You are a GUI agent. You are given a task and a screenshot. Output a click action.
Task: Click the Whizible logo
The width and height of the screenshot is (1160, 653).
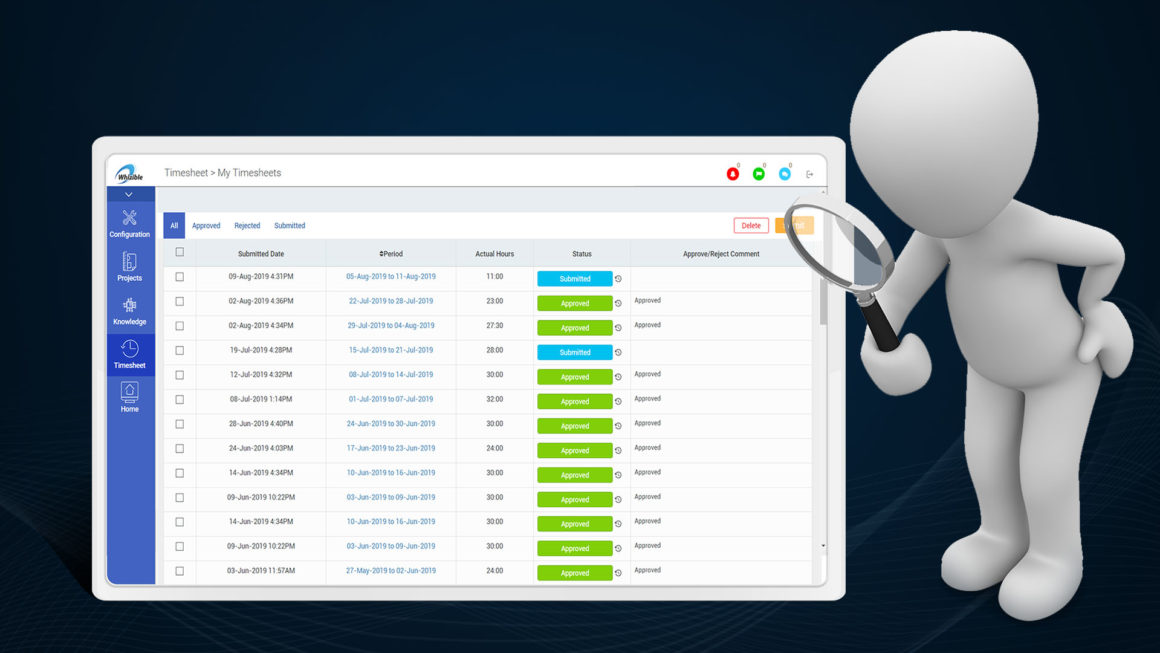130,174
